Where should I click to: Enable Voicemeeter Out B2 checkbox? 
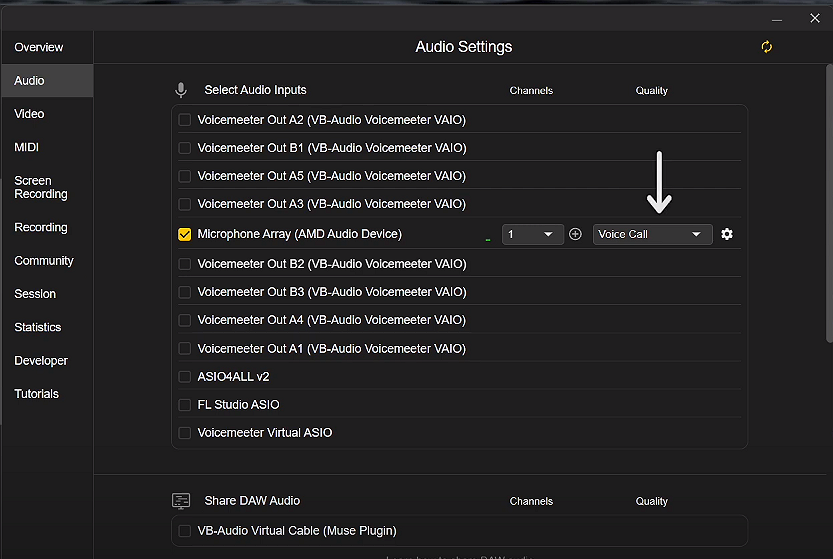[184, 264]
